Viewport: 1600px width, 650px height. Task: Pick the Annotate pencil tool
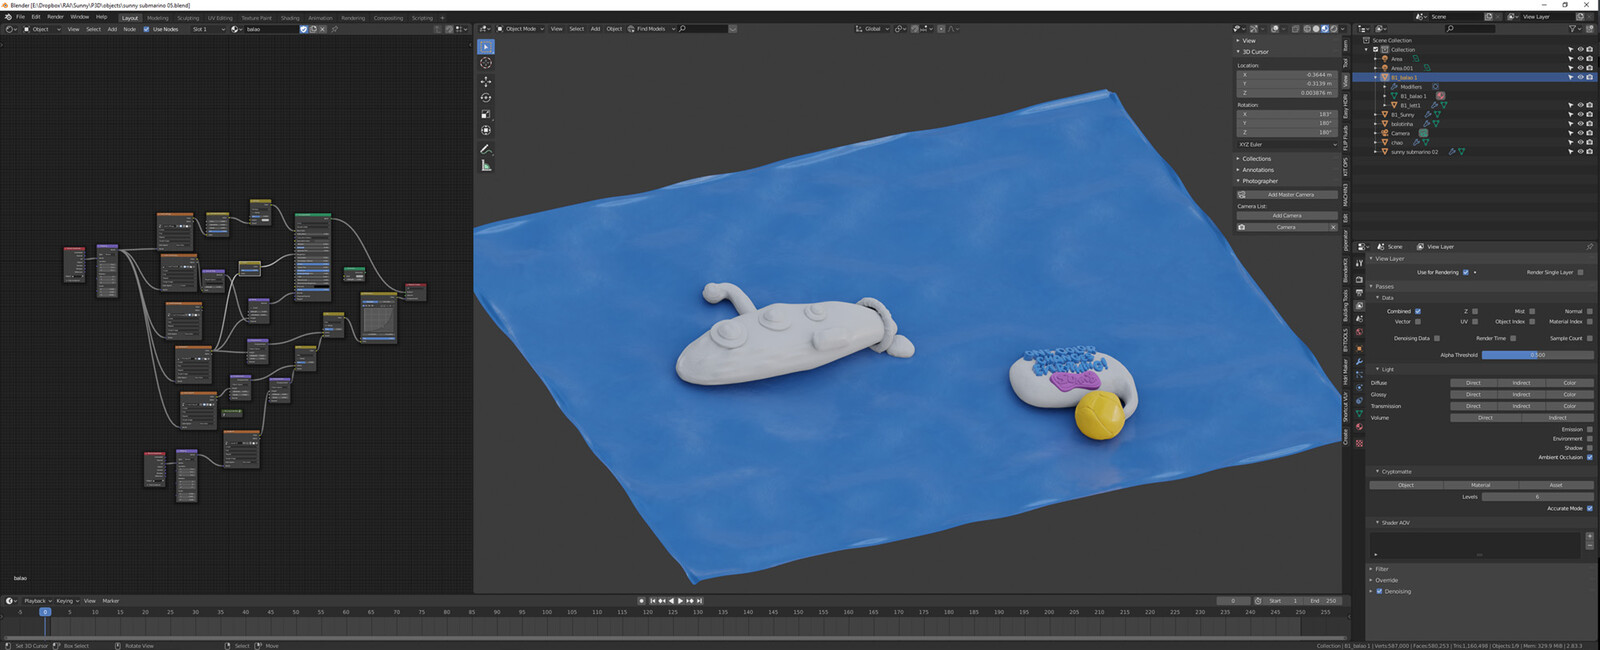pyautogui.click(x=486, y=149)
